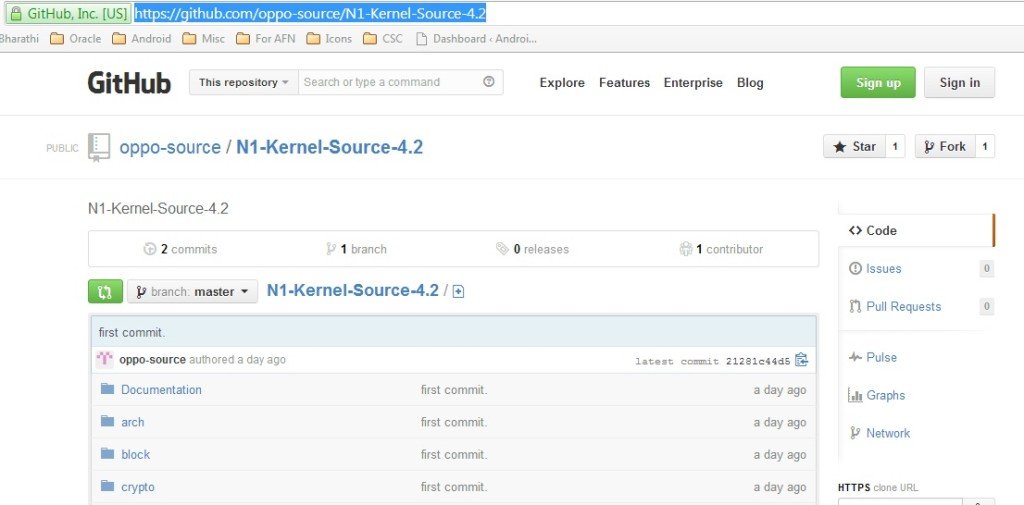Click the Sign in button
The width and height of the screenshot is (1024, 505).
click(959, 82)
